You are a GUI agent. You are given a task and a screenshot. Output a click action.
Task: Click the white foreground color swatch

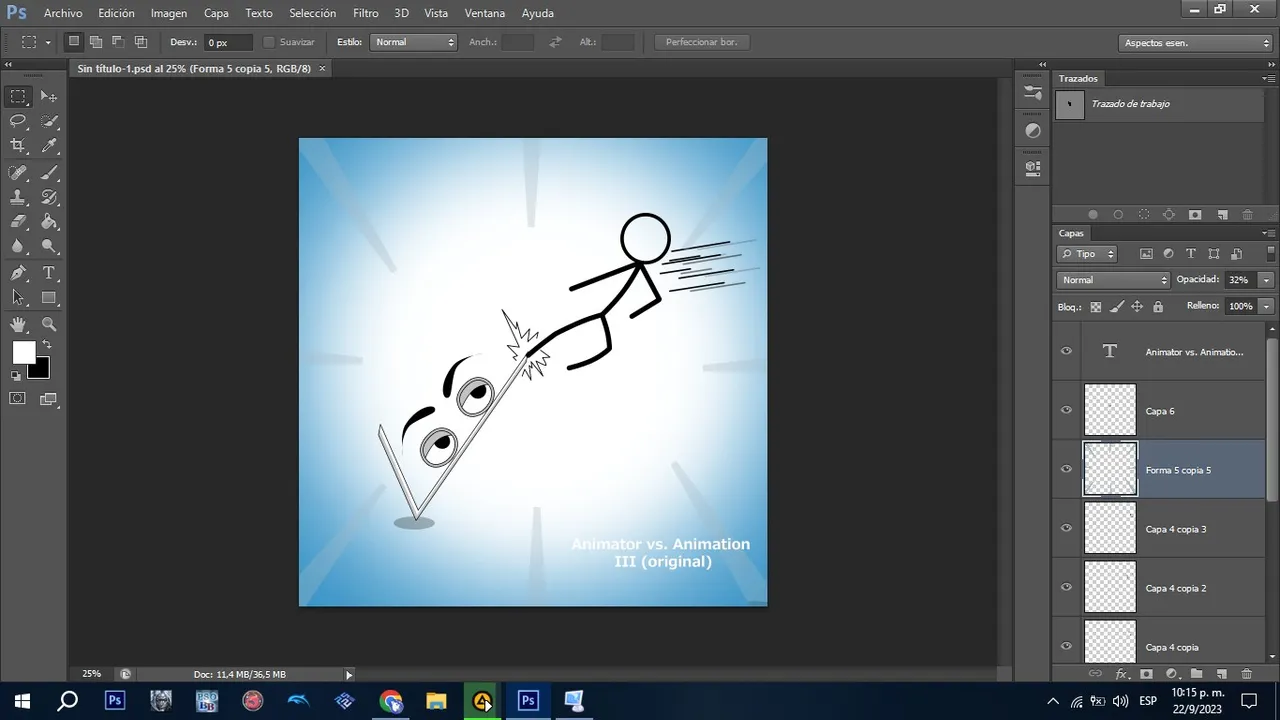coord(23,352)
